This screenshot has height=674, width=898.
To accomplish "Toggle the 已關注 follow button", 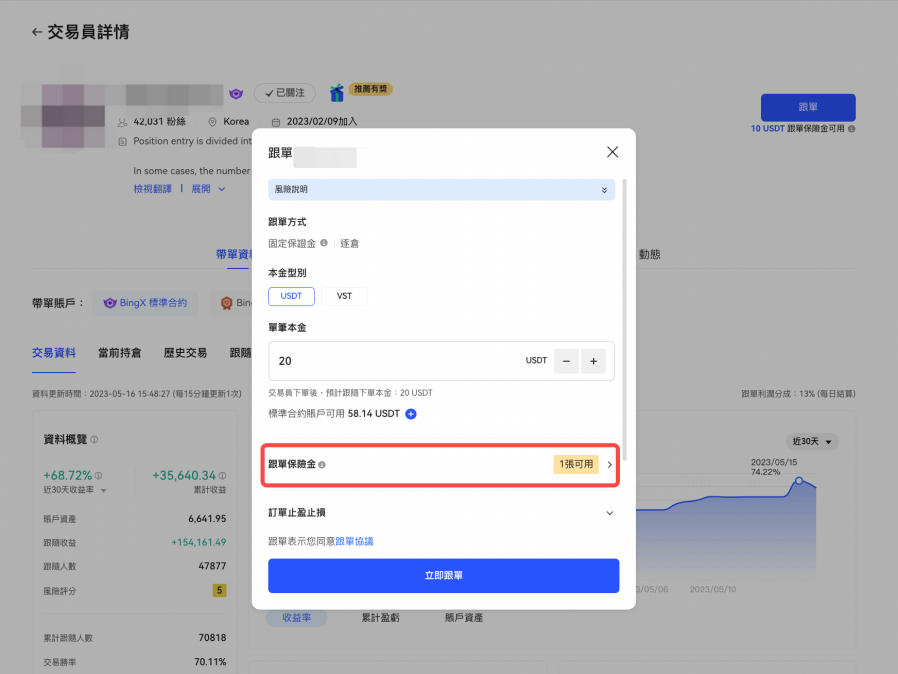I will point(284,93).
